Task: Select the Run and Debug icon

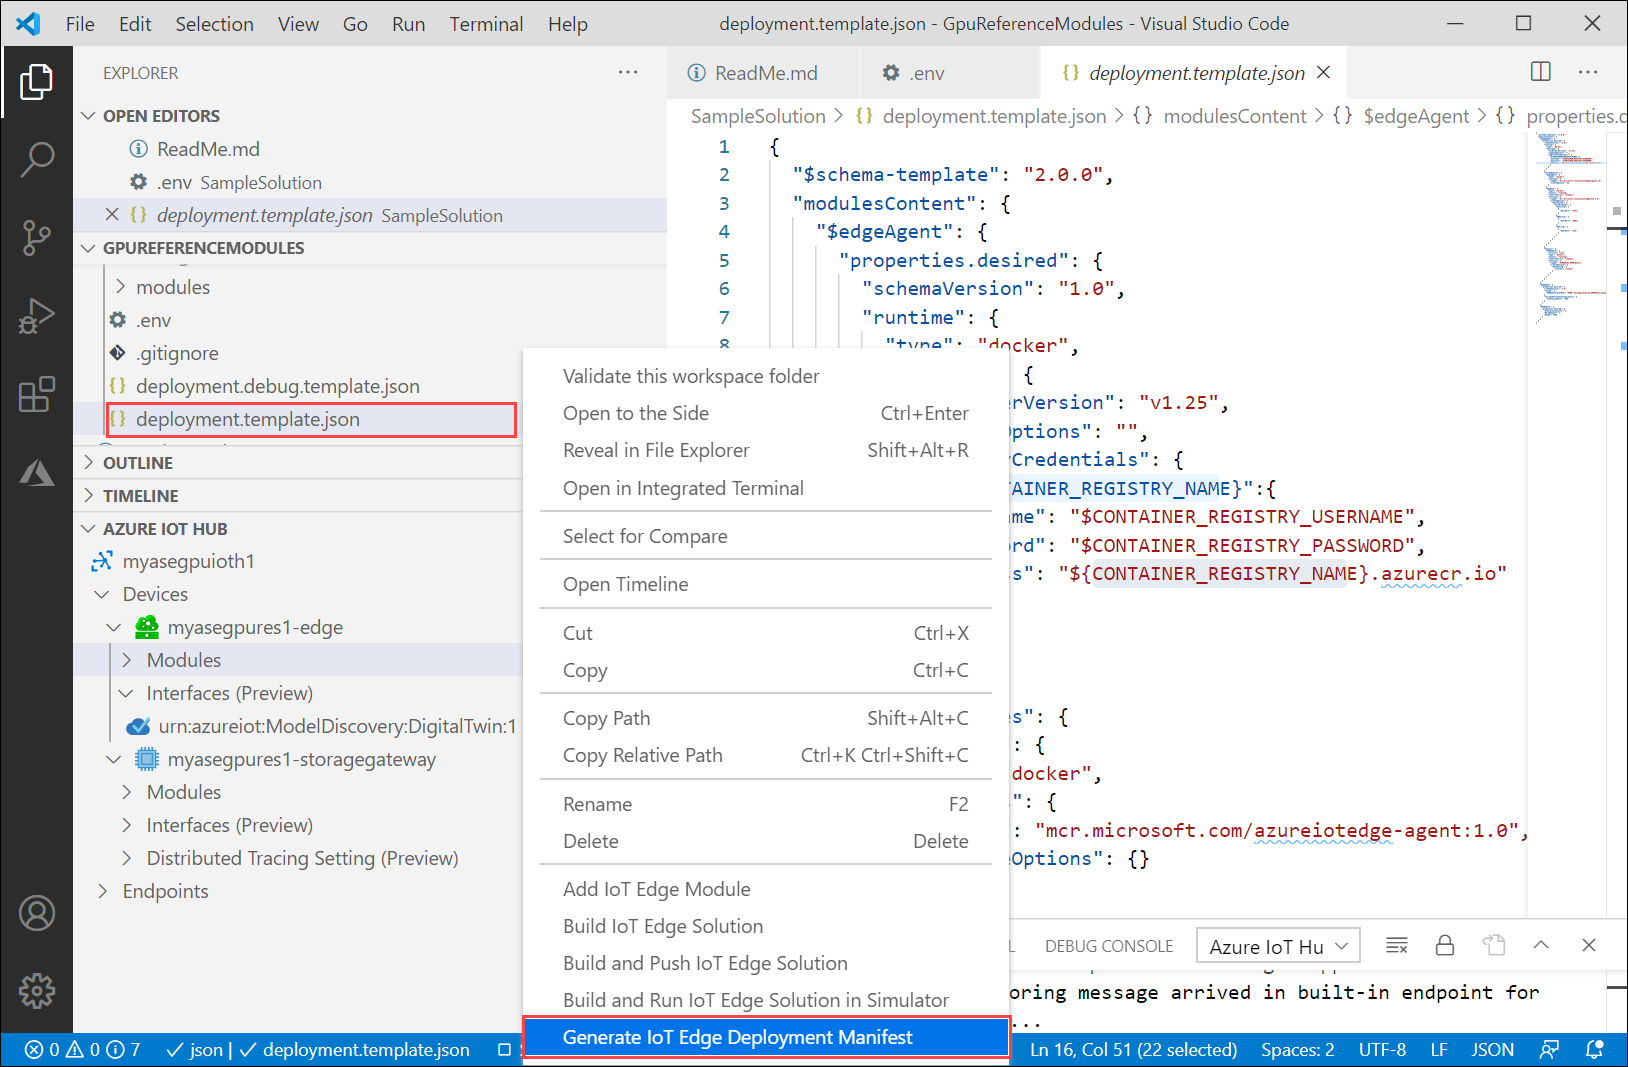Action: click(x=37, y=316)
